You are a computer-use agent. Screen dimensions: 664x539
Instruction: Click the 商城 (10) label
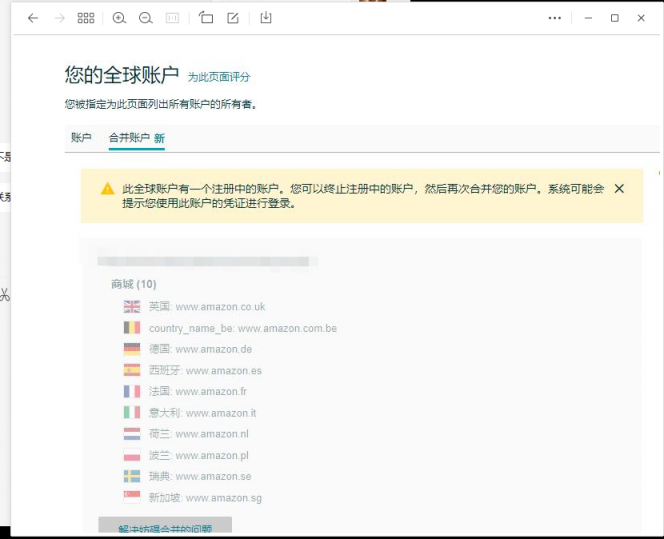[134, 284]
